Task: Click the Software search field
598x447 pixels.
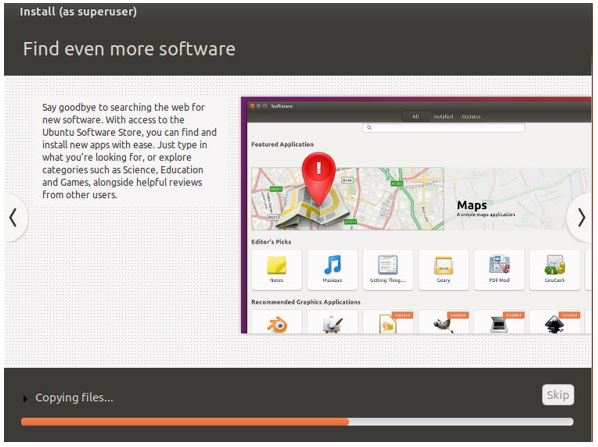Action: 444,127
